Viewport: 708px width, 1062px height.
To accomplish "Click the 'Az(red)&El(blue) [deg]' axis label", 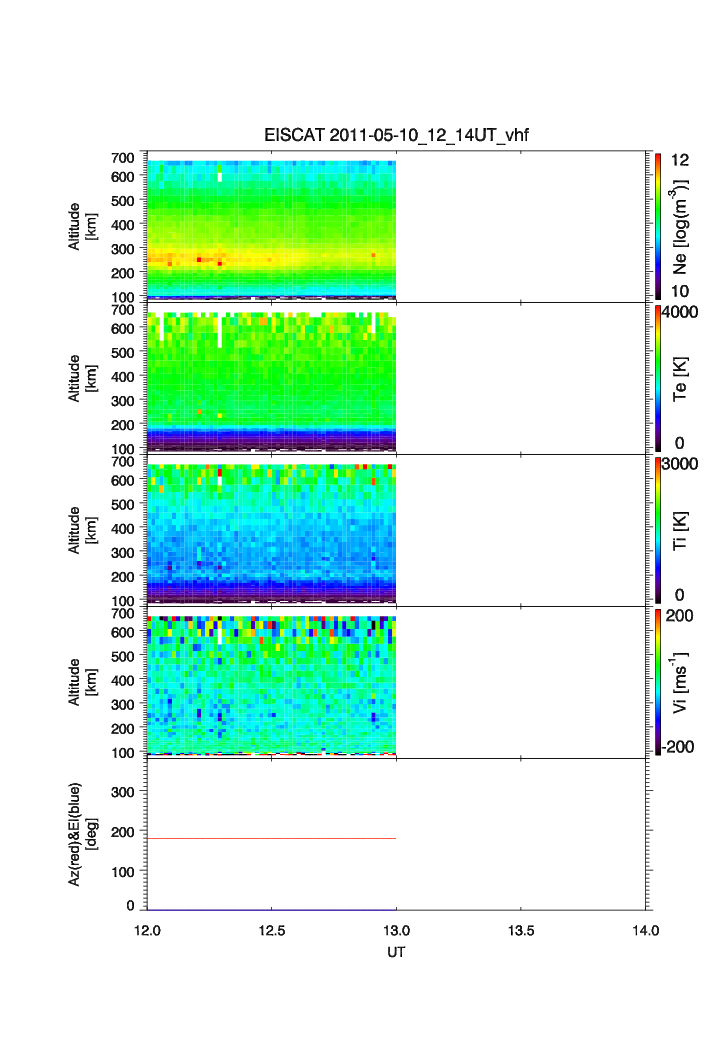I will tap(83, 834).
